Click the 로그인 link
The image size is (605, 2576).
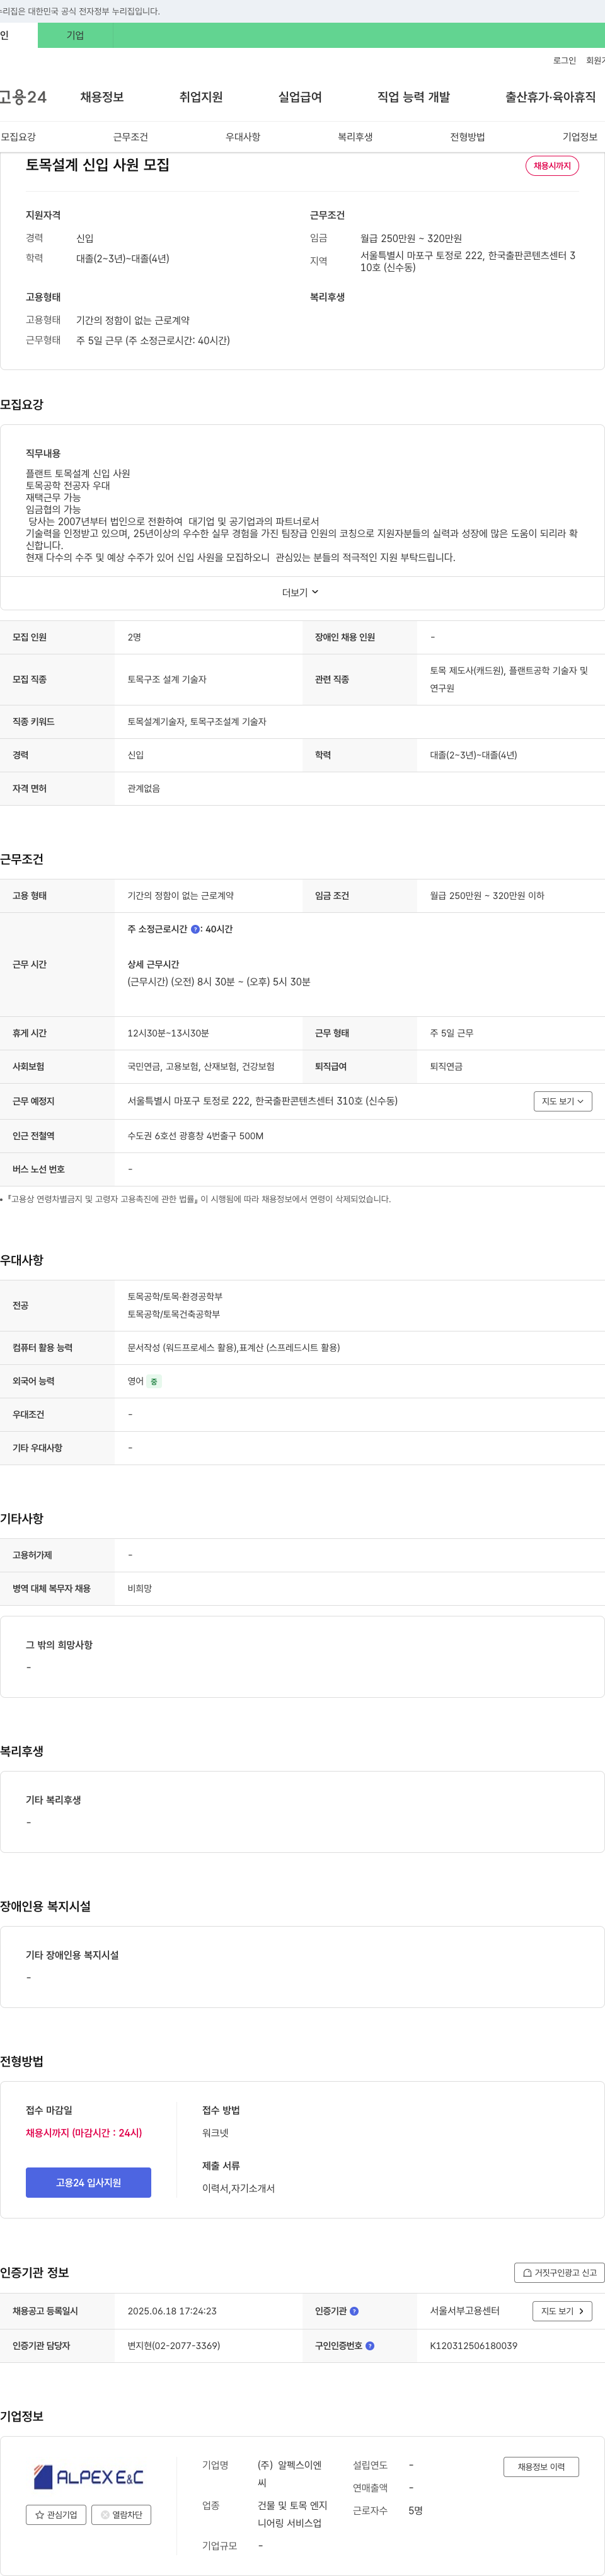click(x=564, y=61)
